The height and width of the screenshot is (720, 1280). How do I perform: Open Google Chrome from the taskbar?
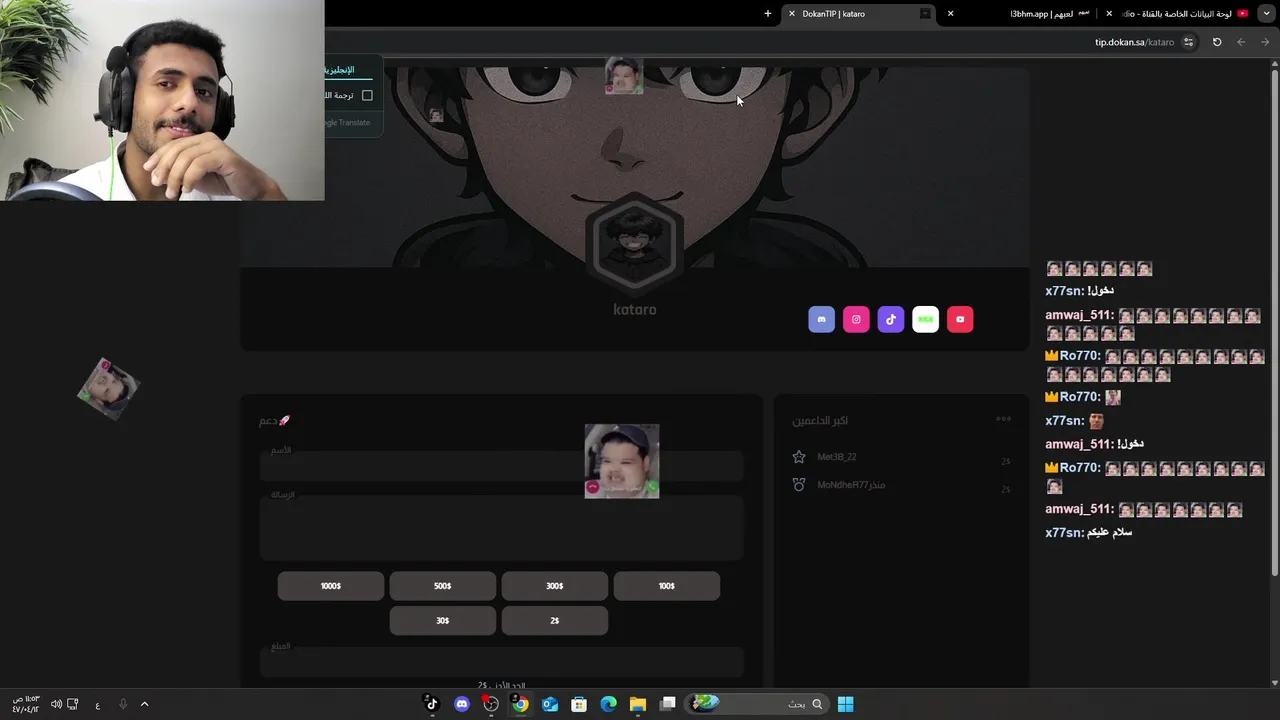520,704
